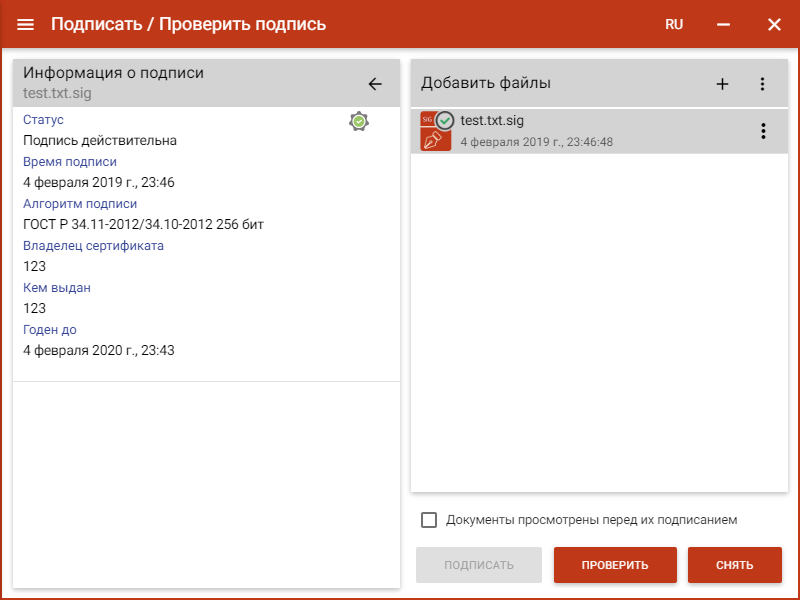Minimize the application window
Screen dimensions: 800x600
click(x=724, y=24)
